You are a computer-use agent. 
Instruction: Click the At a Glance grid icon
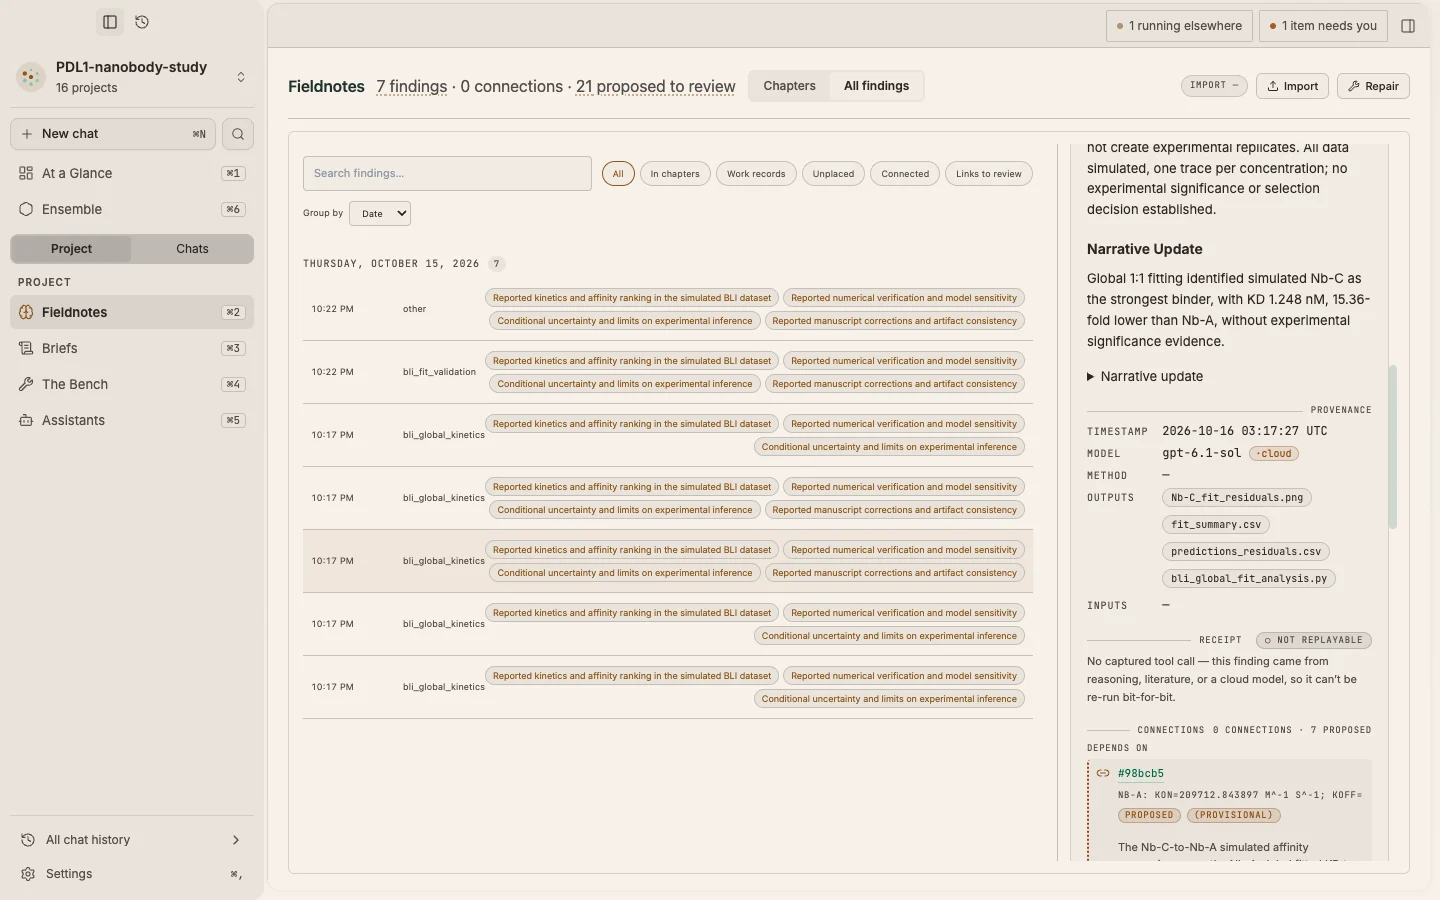coord(26,173)
